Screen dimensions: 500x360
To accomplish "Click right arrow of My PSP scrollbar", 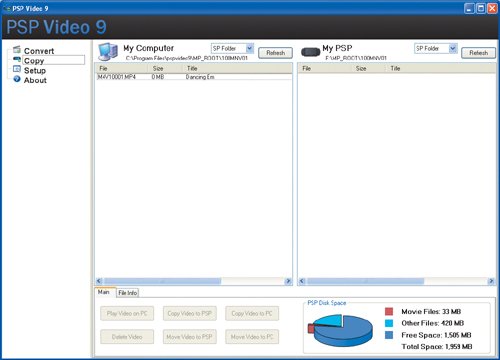I will (x=491, y=281).
